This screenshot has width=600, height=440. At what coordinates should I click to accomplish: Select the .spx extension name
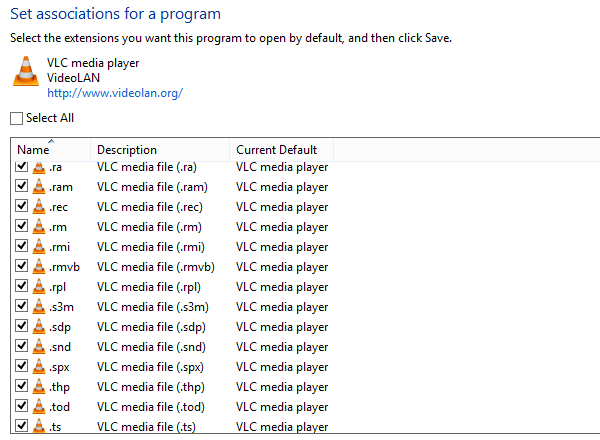59,367
